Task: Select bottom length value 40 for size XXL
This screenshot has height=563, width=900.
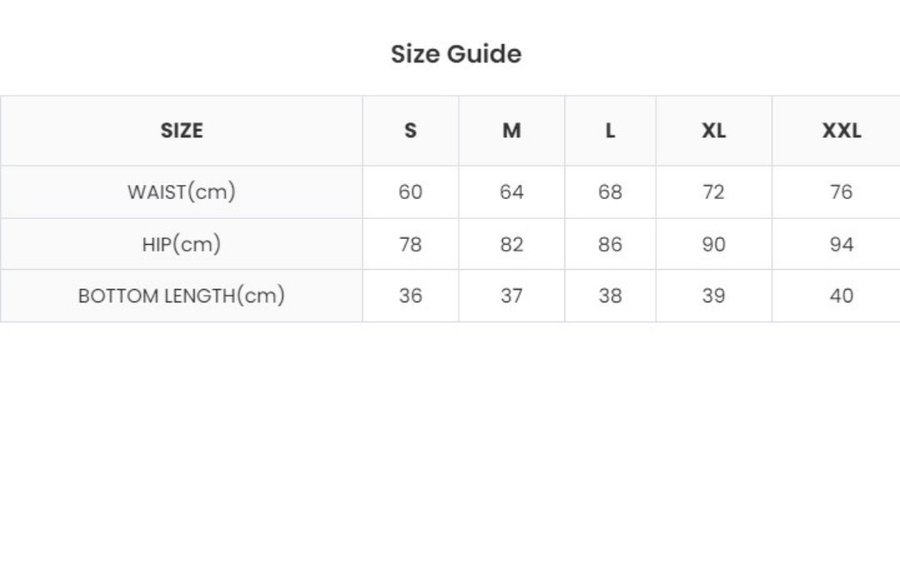Action: pos(841,296)
